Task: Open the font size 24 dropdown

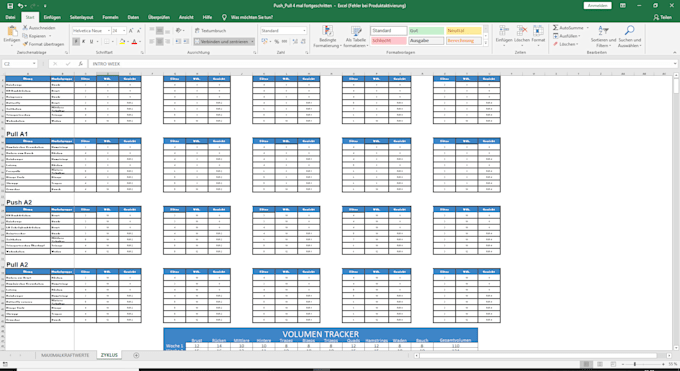Action: pyautogui.click(x=124, y=31)
